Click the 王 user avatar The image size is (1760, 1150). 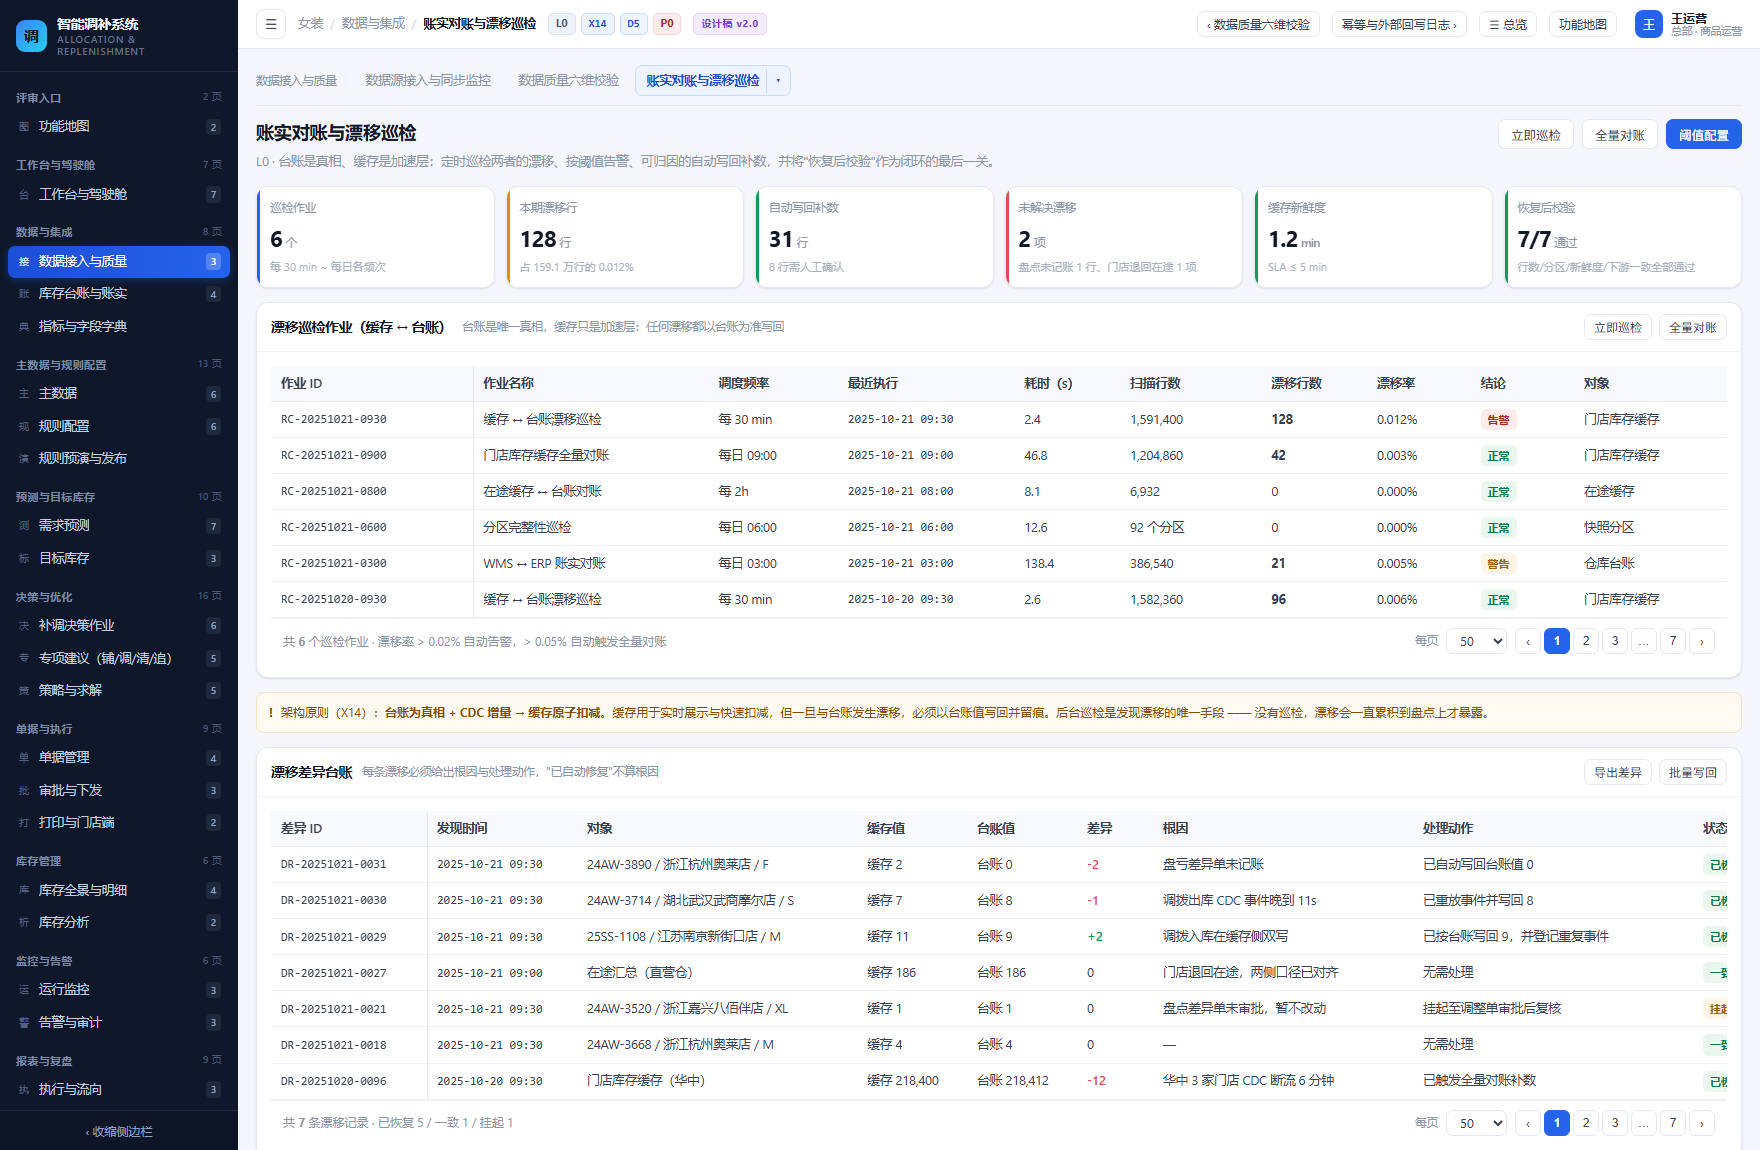tap(1648, 24)
